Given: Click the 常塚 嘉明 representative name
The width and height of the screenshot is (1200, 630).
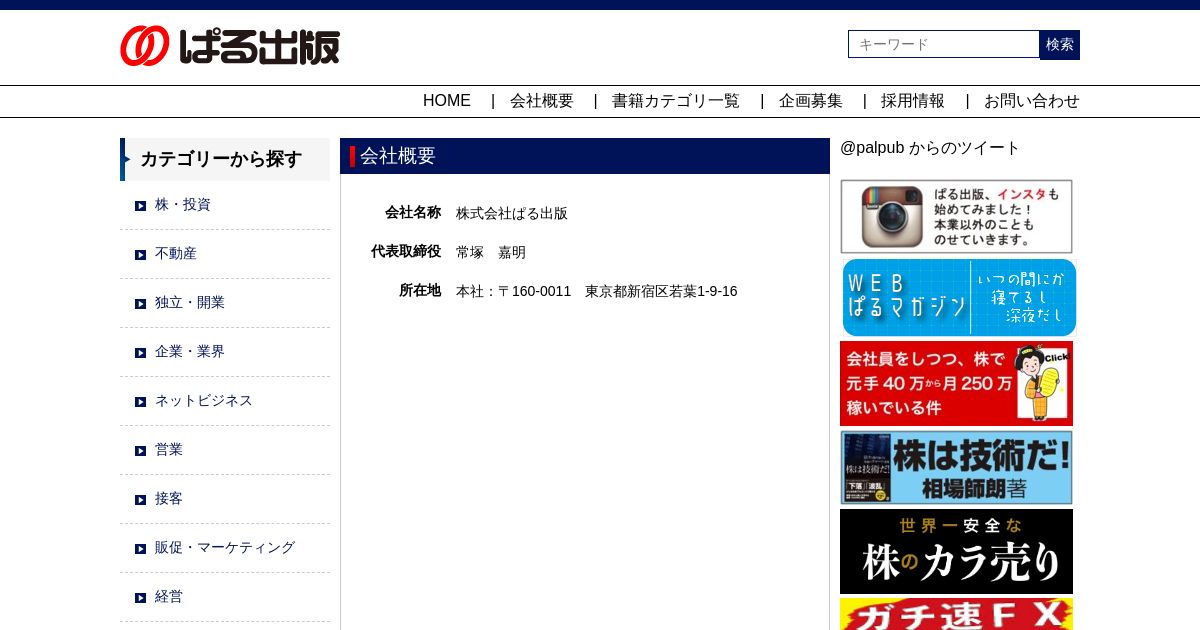Looking at the screenshot, I should (x=491, y=252).
